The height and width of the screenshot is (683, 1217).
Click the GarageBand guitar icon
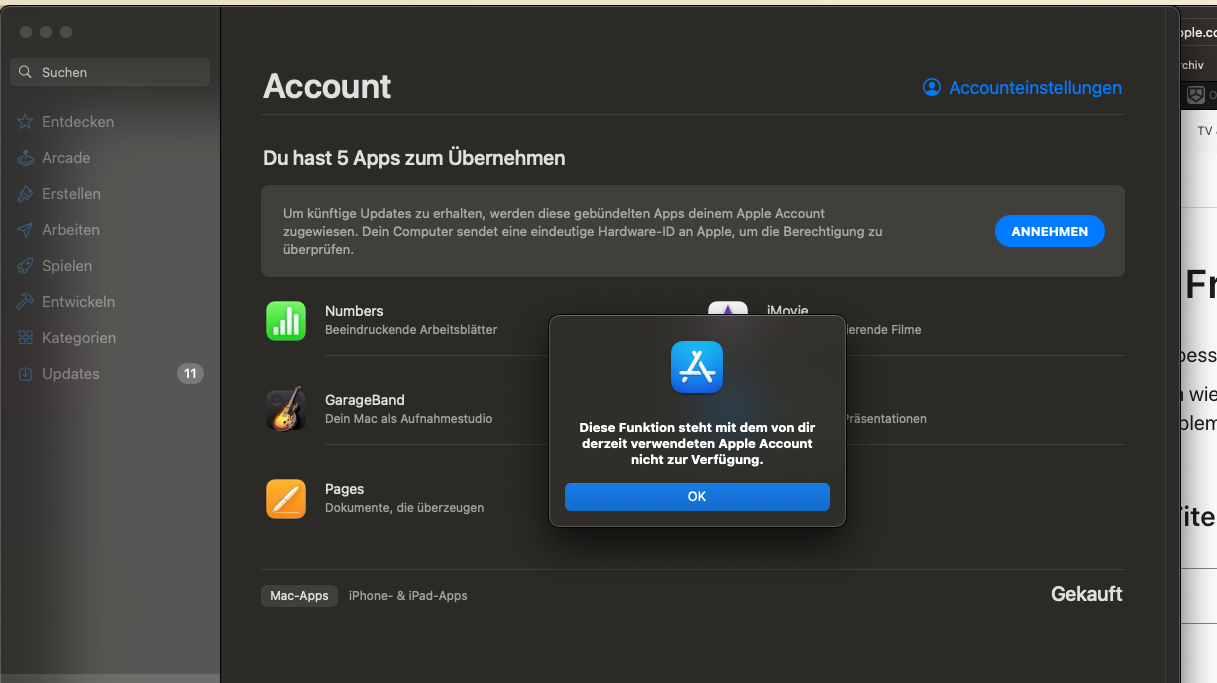click(x=286, y=410)
